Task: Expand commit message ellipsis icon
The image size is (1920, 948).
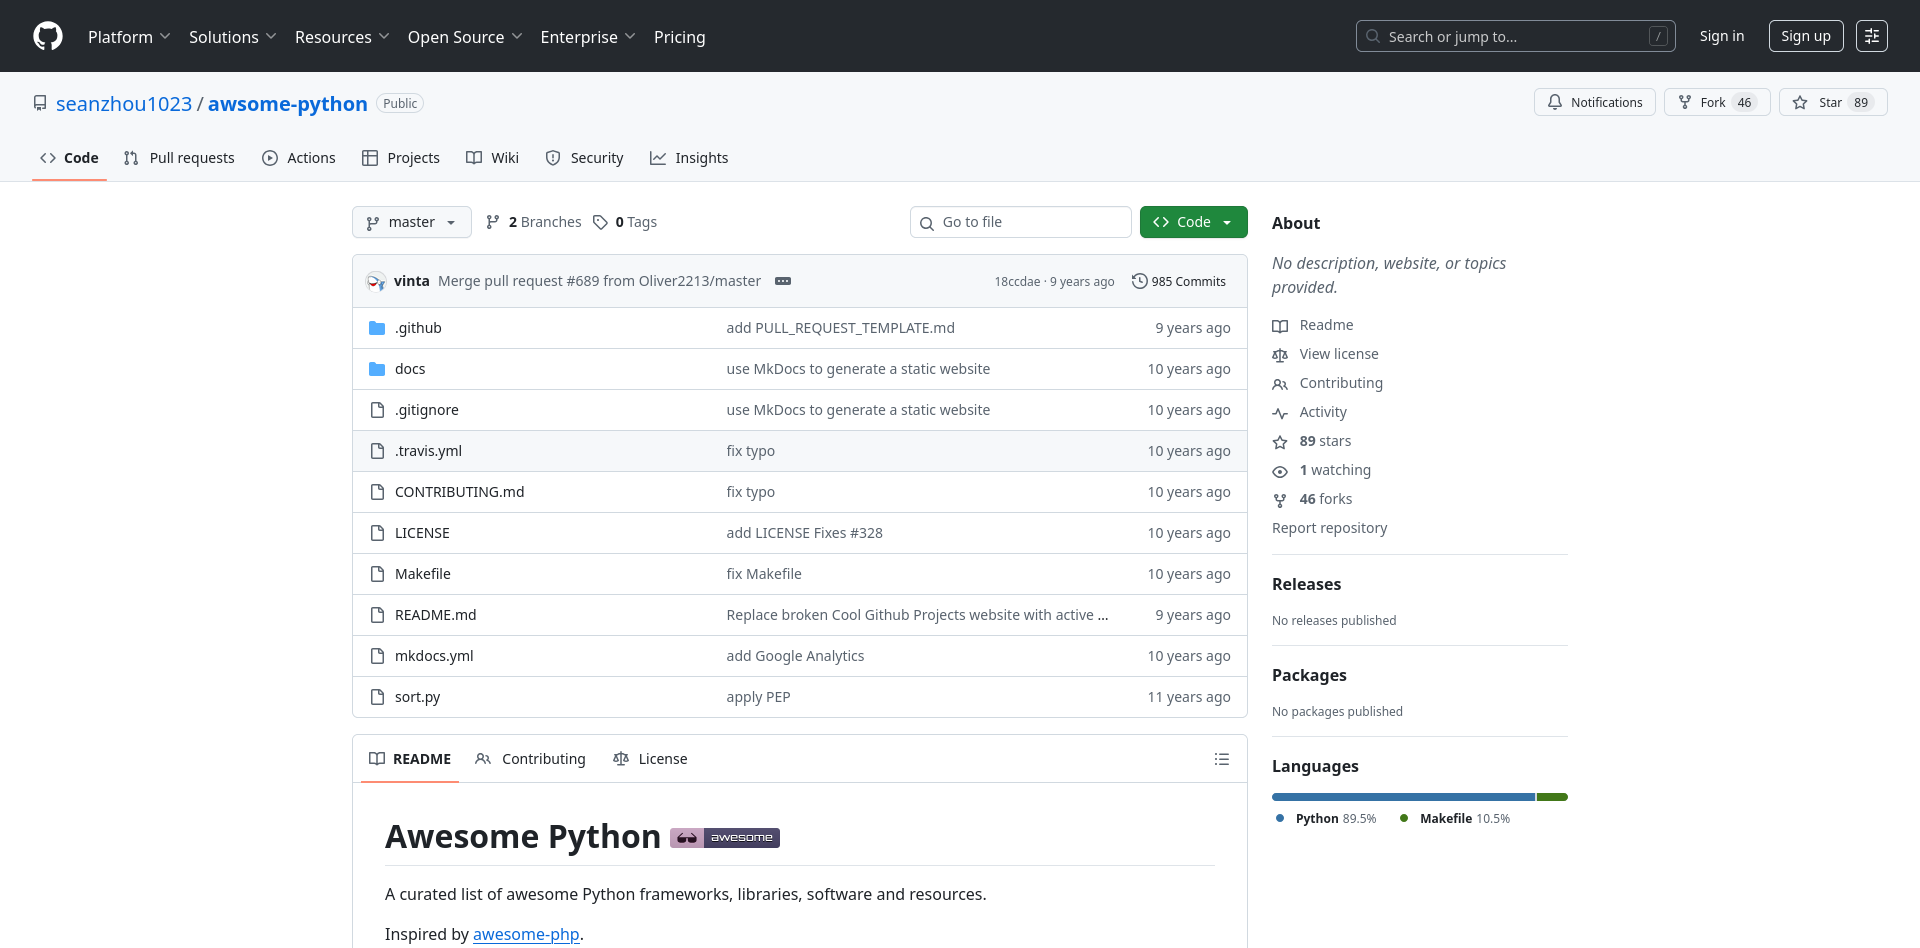Action: [783, 281]
